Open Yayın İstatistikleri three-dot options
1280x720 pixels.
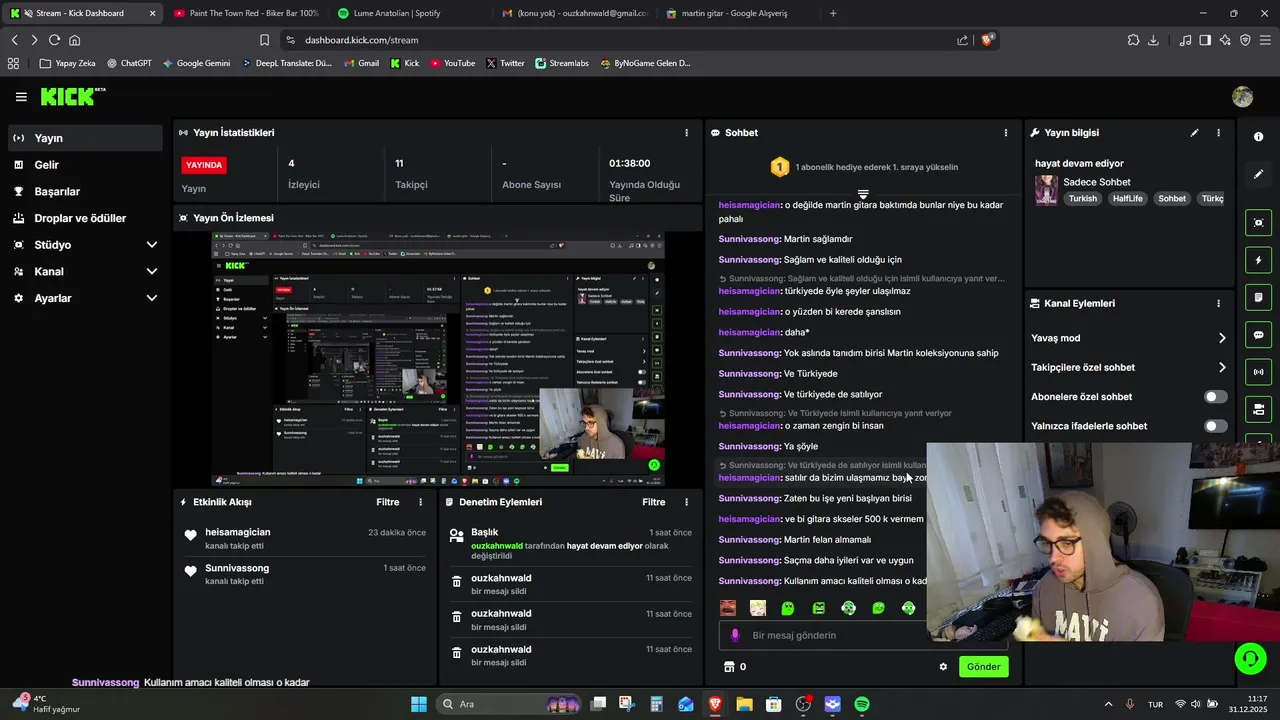point(686,132)
